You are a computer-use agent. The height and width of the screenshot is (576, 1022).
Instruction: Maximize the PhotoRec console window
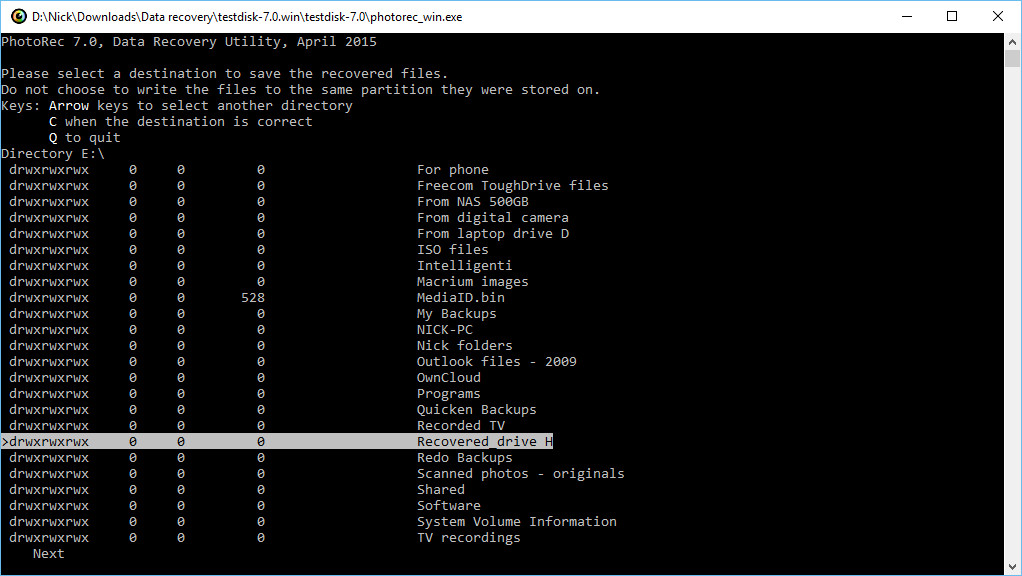pos(952,16)
